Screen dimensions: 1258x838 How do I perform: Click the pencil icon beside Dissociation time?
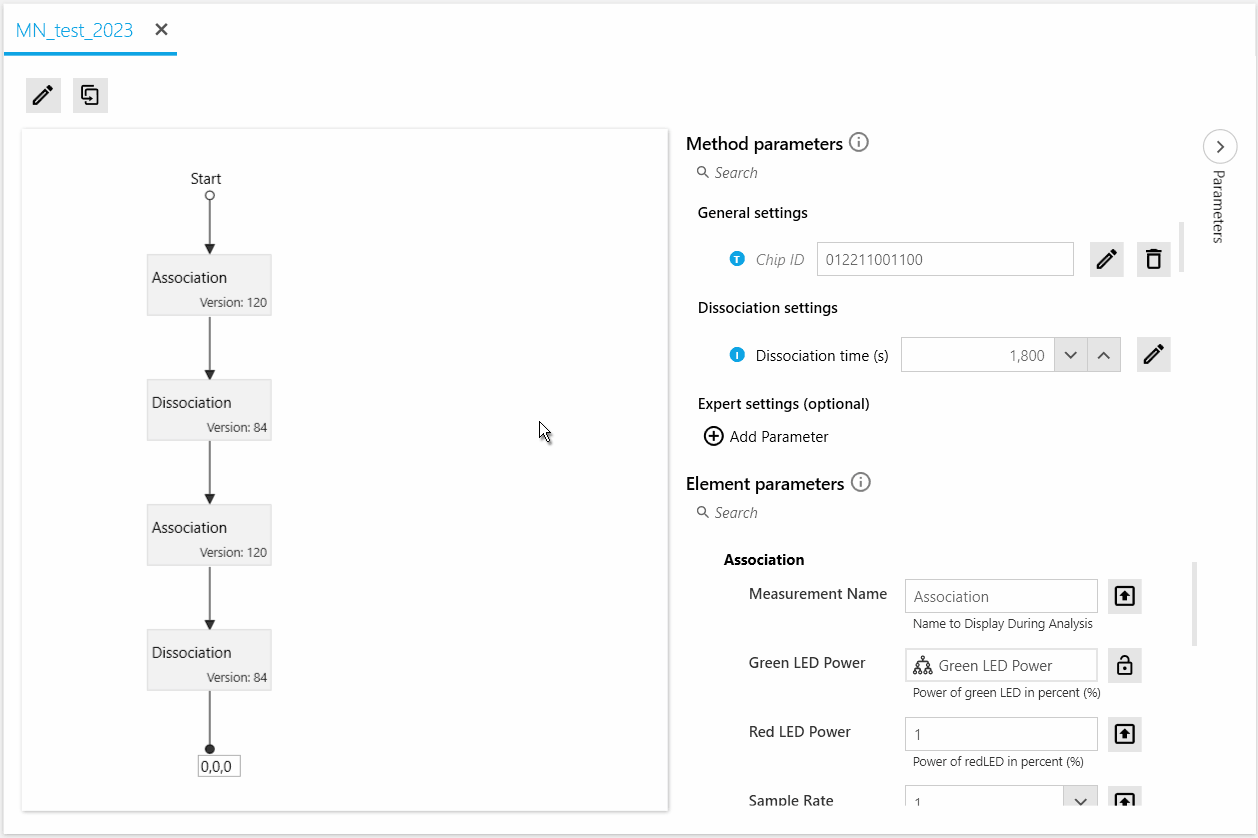(x=1153, y=354)
